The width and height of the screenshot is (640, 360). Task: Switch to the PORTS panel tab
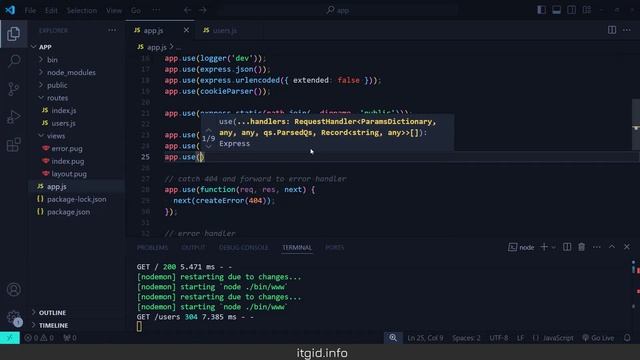tap(334, 247)
